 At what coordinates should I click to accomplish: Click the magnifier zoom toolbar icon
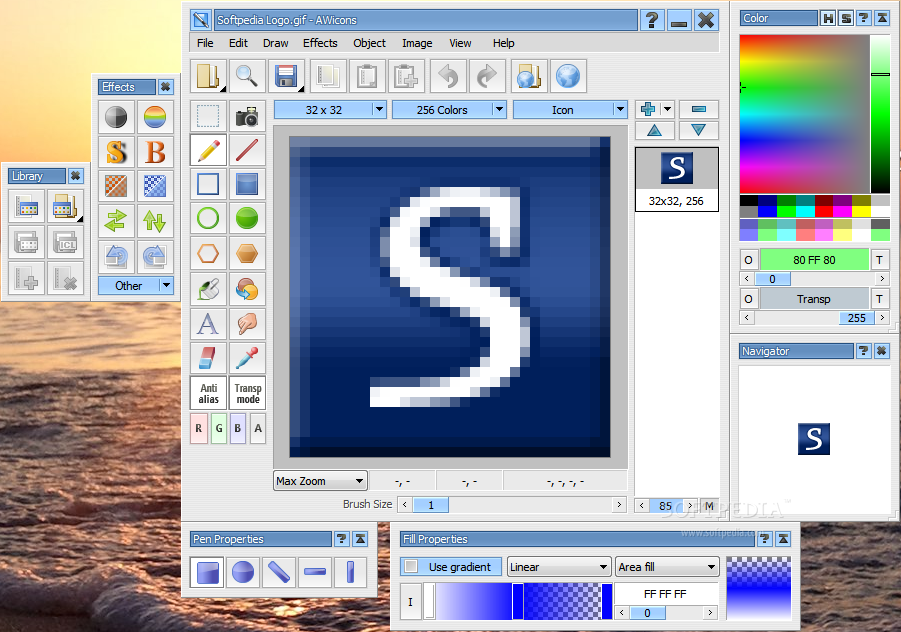(x=247, y=76)
